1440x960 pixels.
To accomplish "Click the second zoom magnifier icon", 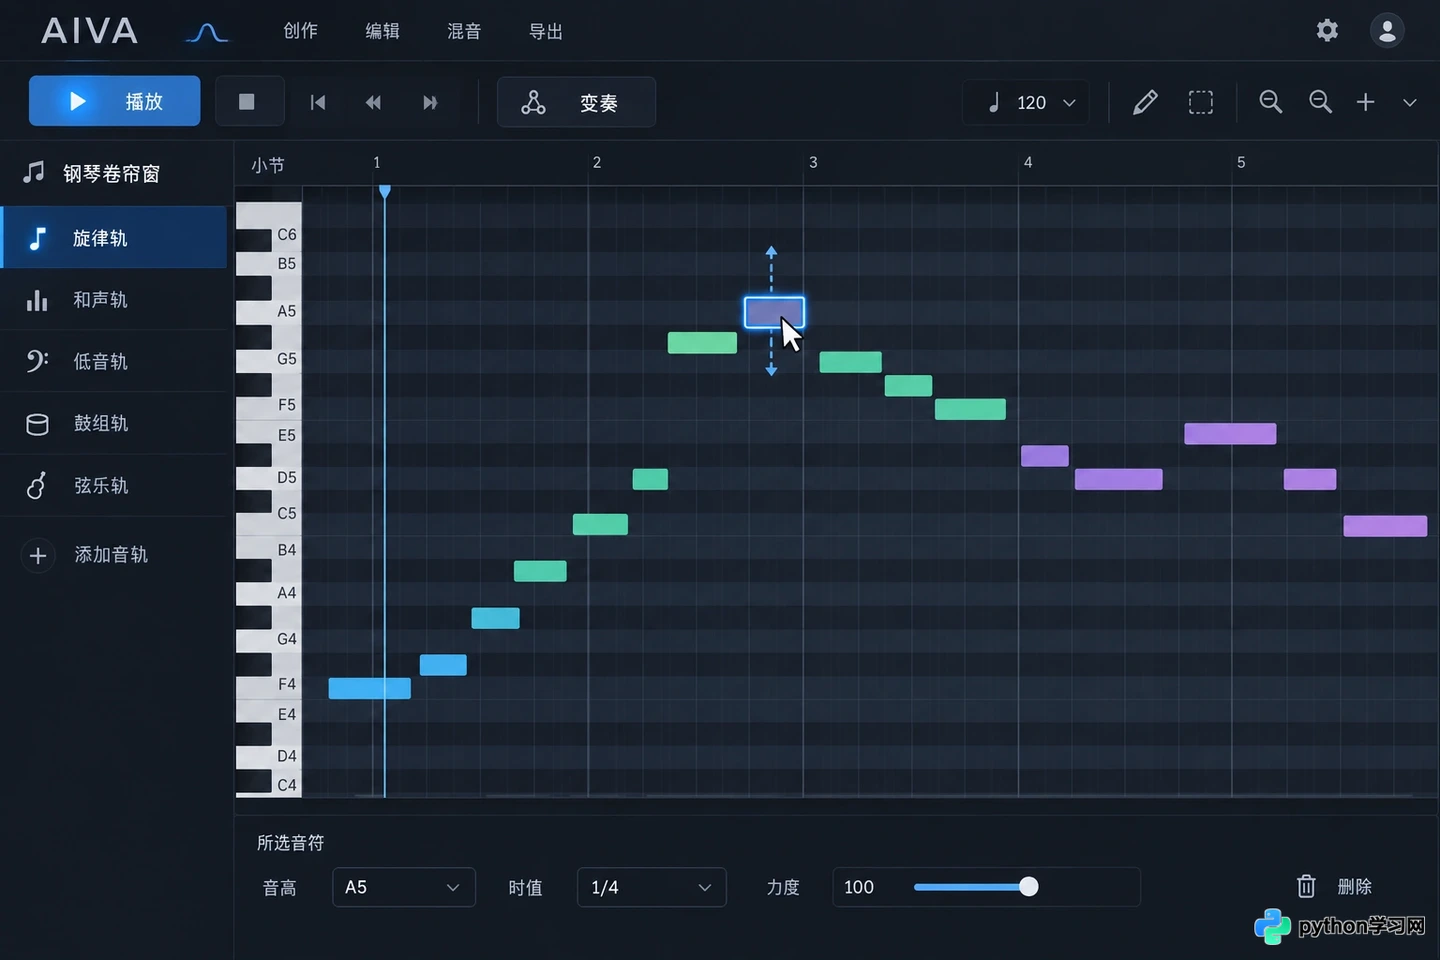I will (x=1320, y=101).
